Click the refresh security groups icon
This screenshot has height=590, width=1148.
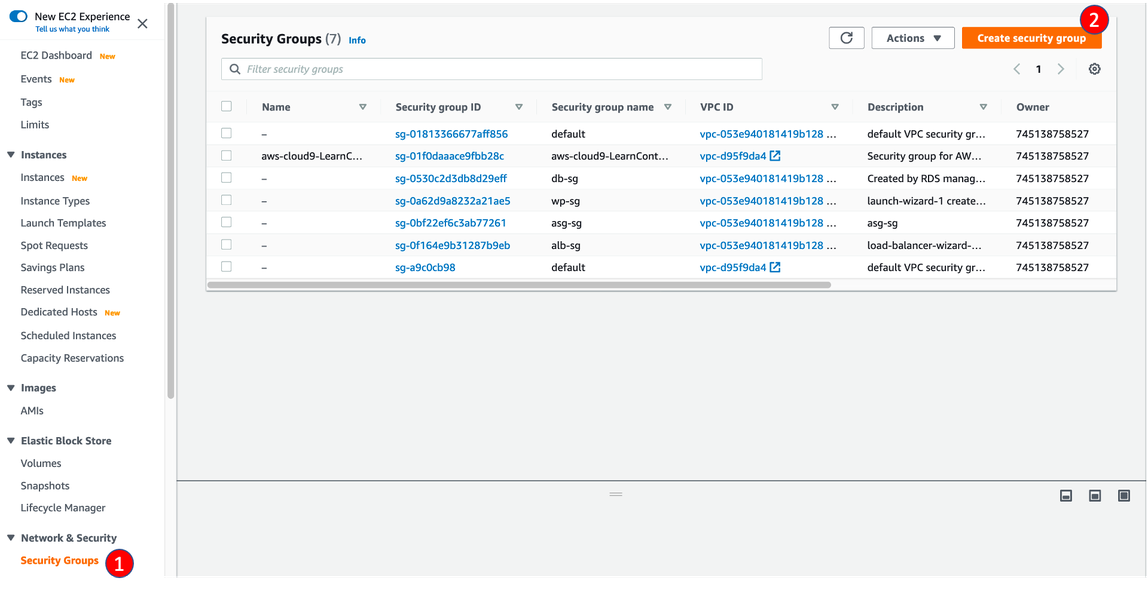[846, 38]
